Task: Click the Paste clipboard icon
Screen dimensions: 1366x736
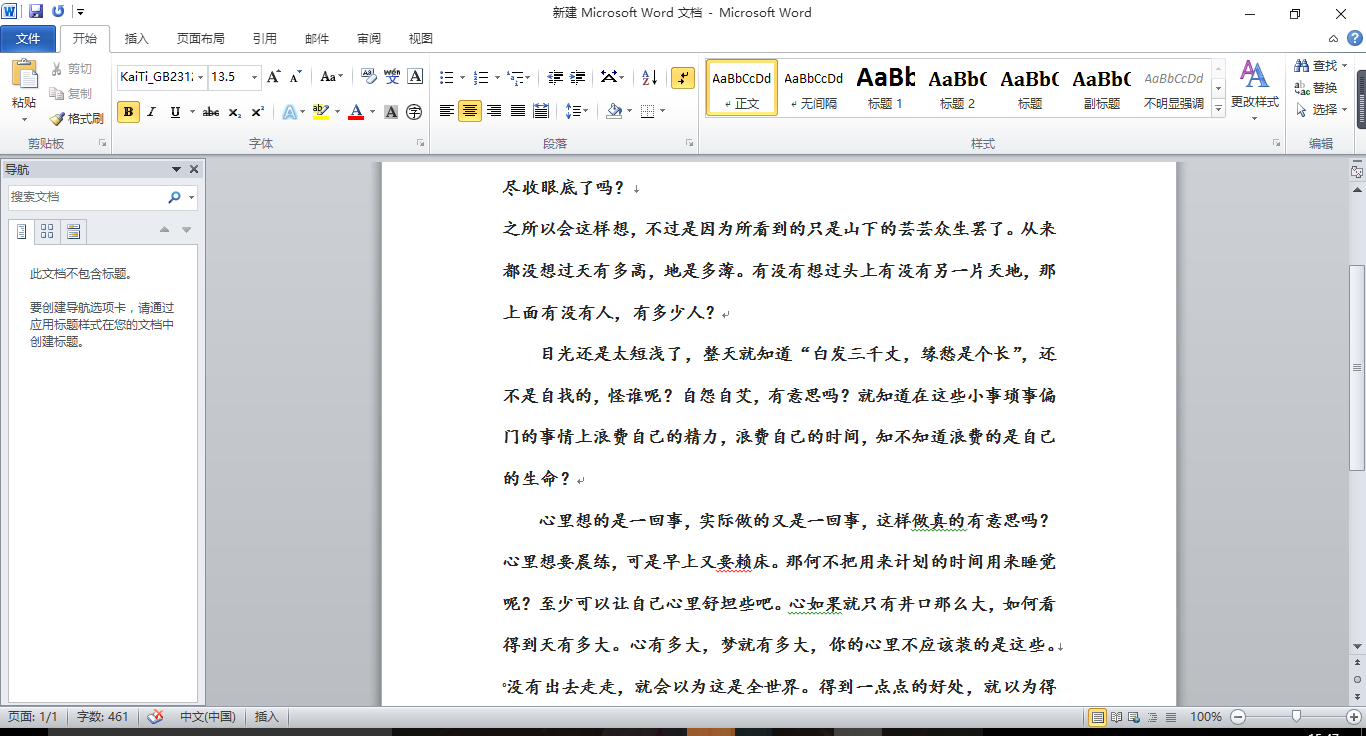Action: pos(24,75)
